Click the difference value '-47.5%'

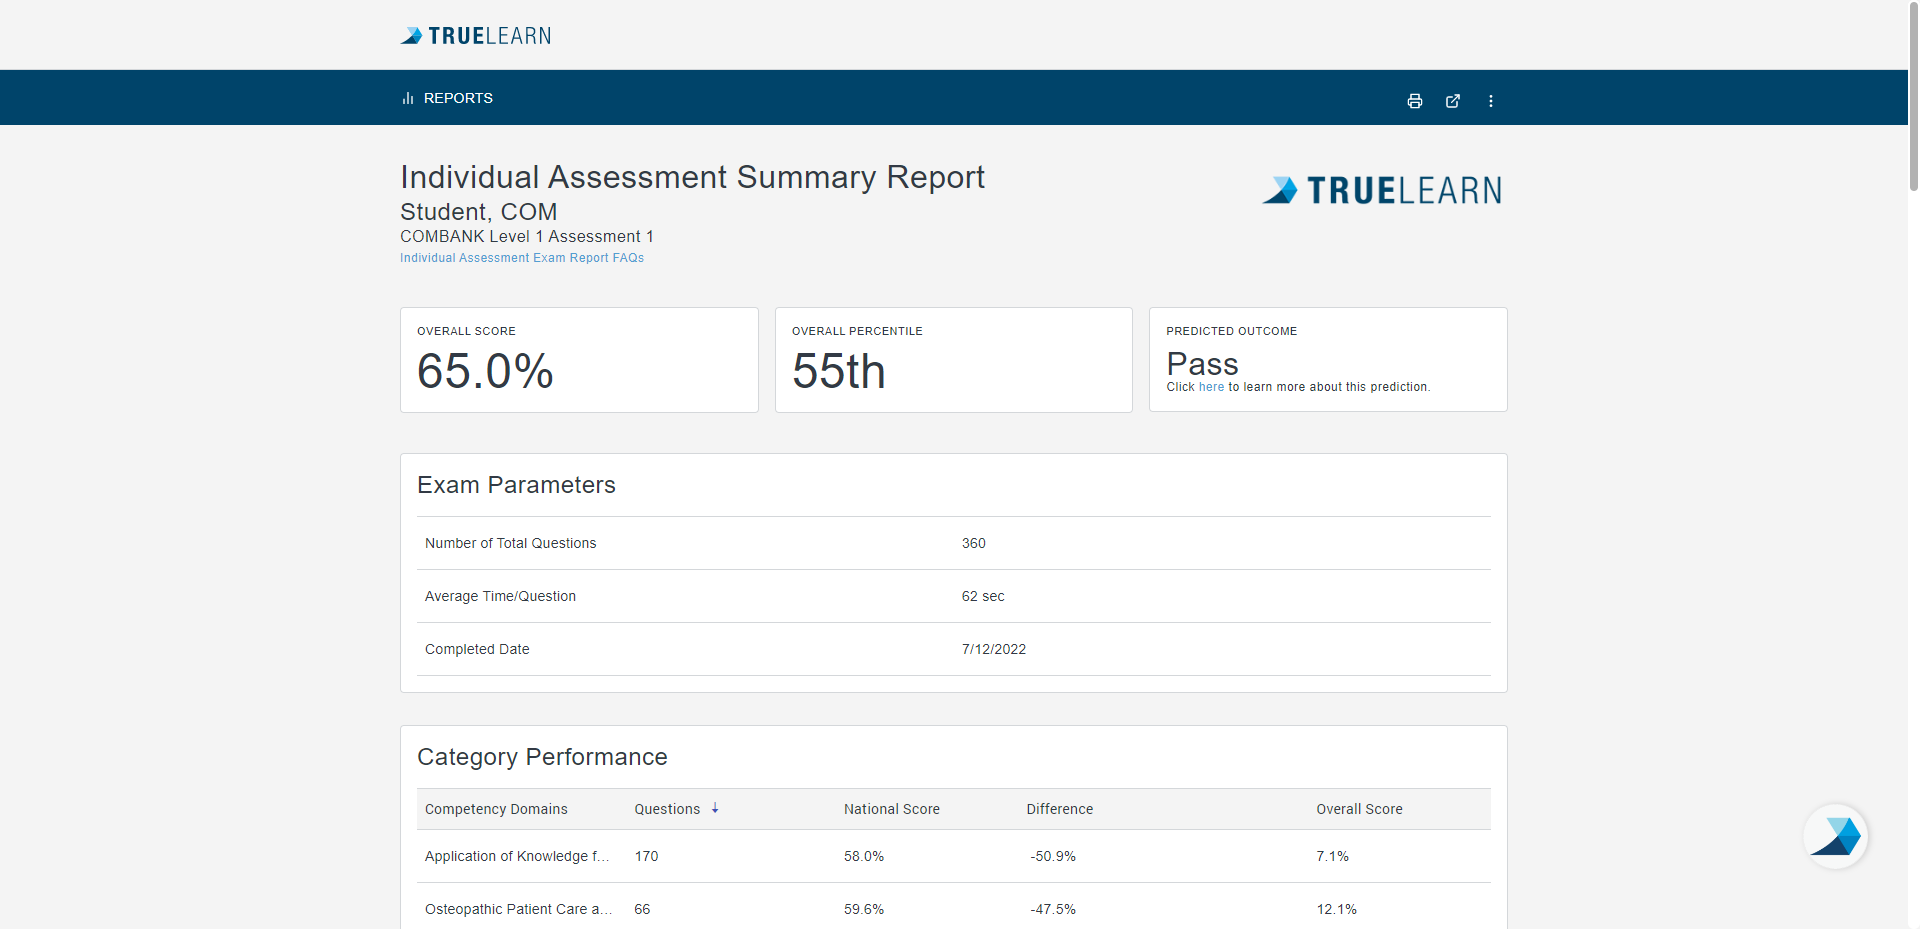1053,909
